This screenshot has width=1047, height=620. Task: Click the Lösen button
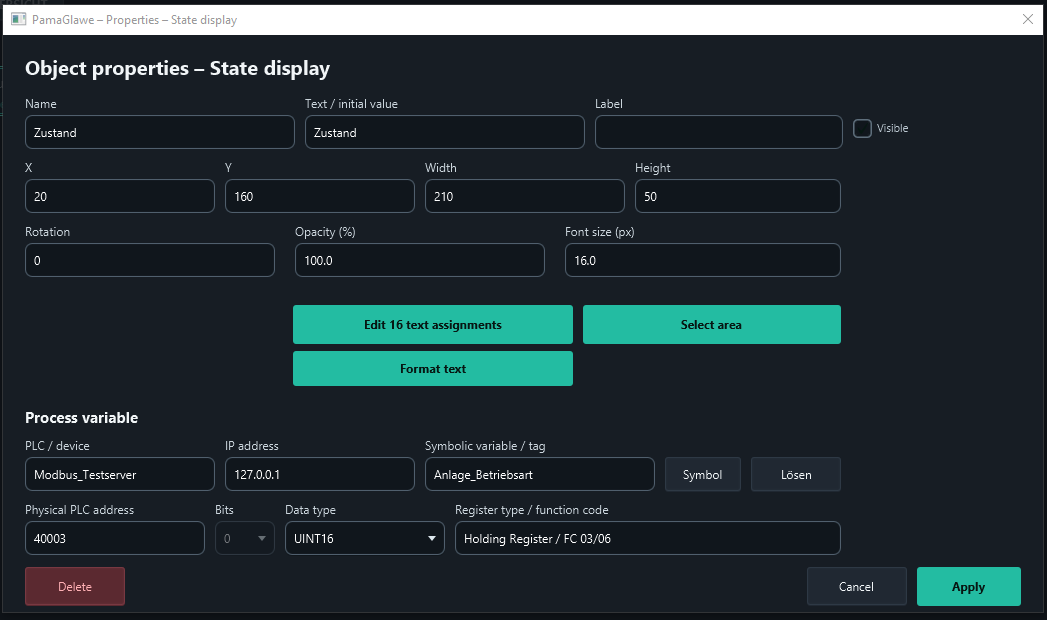796,475
